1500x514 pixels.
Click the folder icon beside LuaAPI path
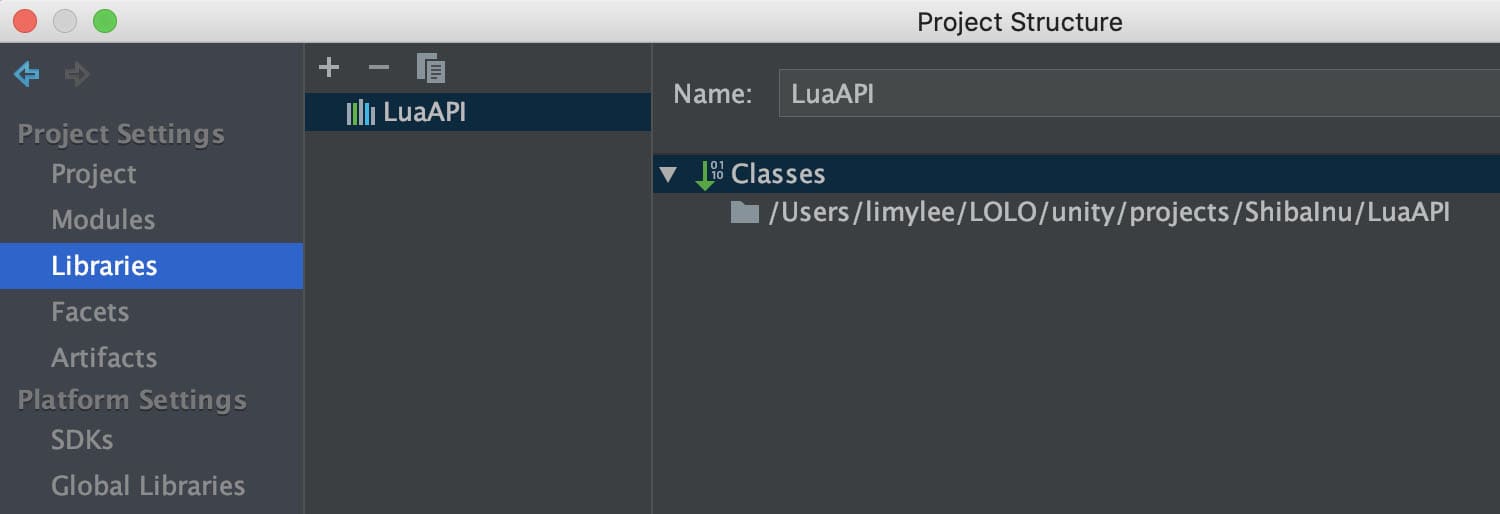coord(744,212)
